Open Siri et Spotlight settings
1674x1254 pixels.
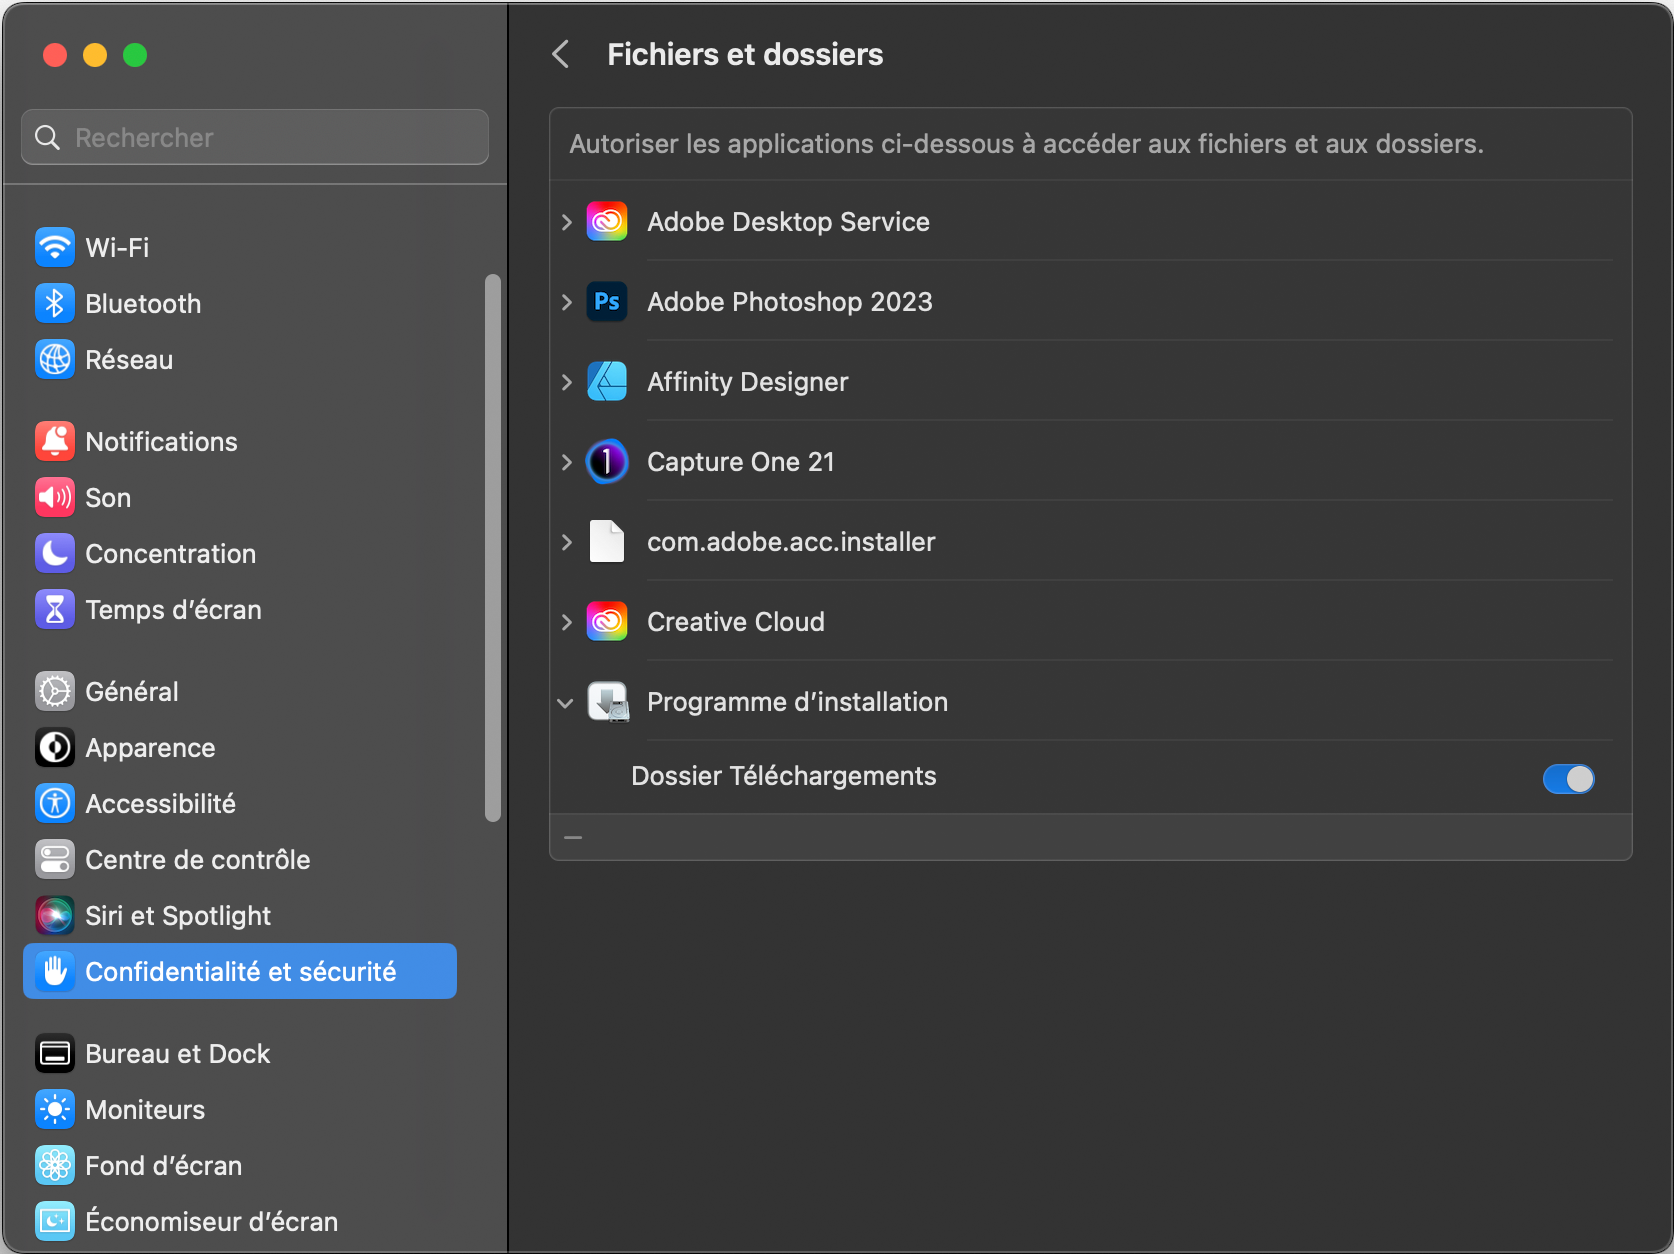pos(240,915)
